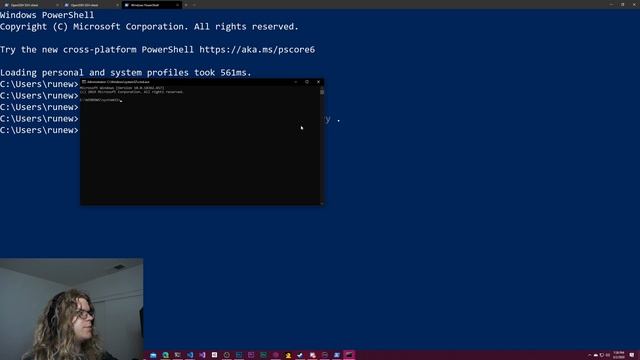This screenshot has height=360, width=640.
Task: Show hidden system tray icons chevron
Action: [589, 355]
